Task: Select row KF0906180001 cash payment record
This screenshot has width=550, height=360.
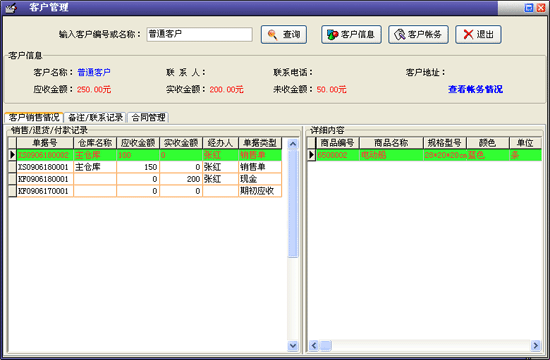Action: [145, 179]
